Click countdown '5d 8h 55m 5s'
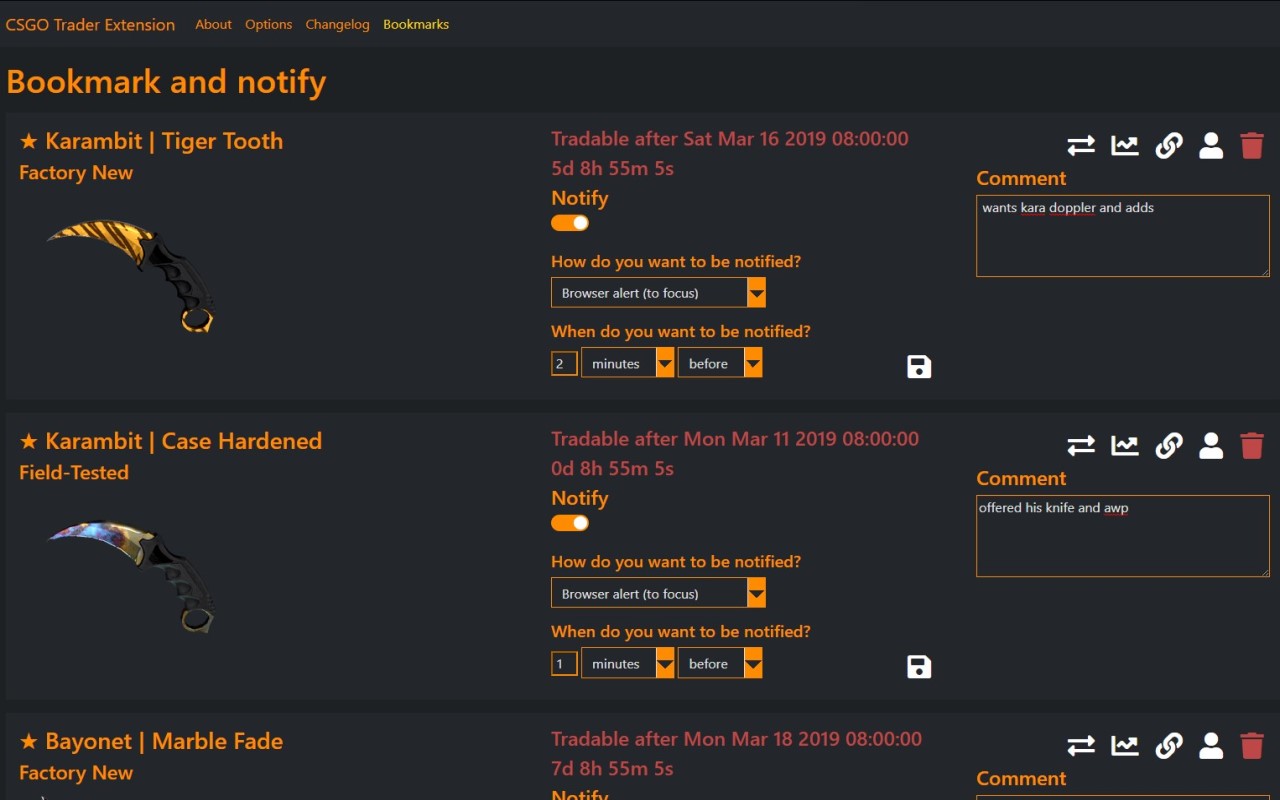The image size is (1280, 800). pos(612,168)
